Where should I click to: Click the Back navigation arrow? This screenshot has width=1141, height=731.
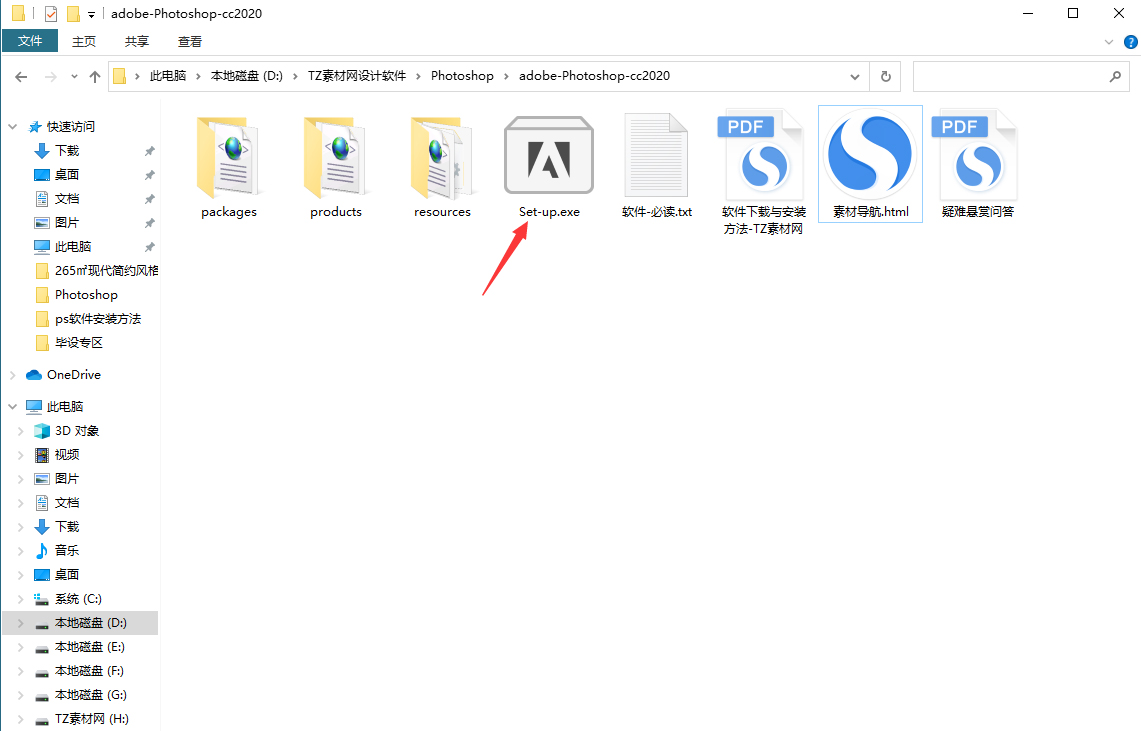tap(21, 76)
